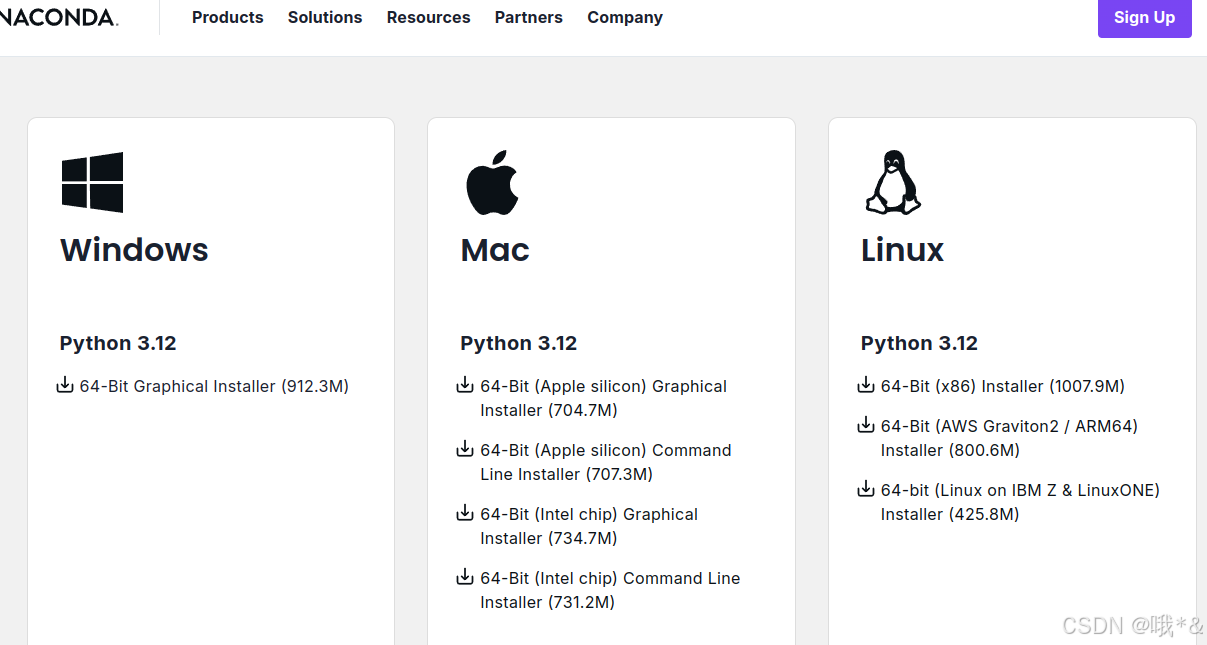1207x645 pixels.
Task: Click download icon beside Apple silicon Graphical Installer
Action: click(x=465, y=385)
